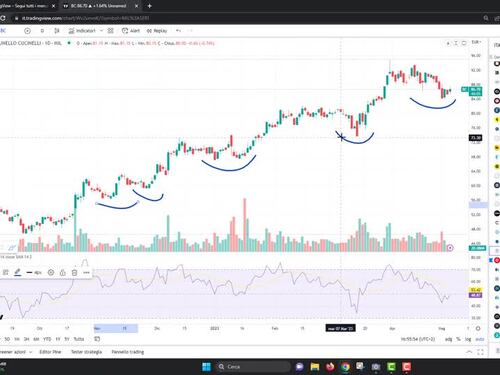Screen dimensions: 500x375
Task: Select the 5D time range
Action: pyautogui.click(x=7, y=339)
